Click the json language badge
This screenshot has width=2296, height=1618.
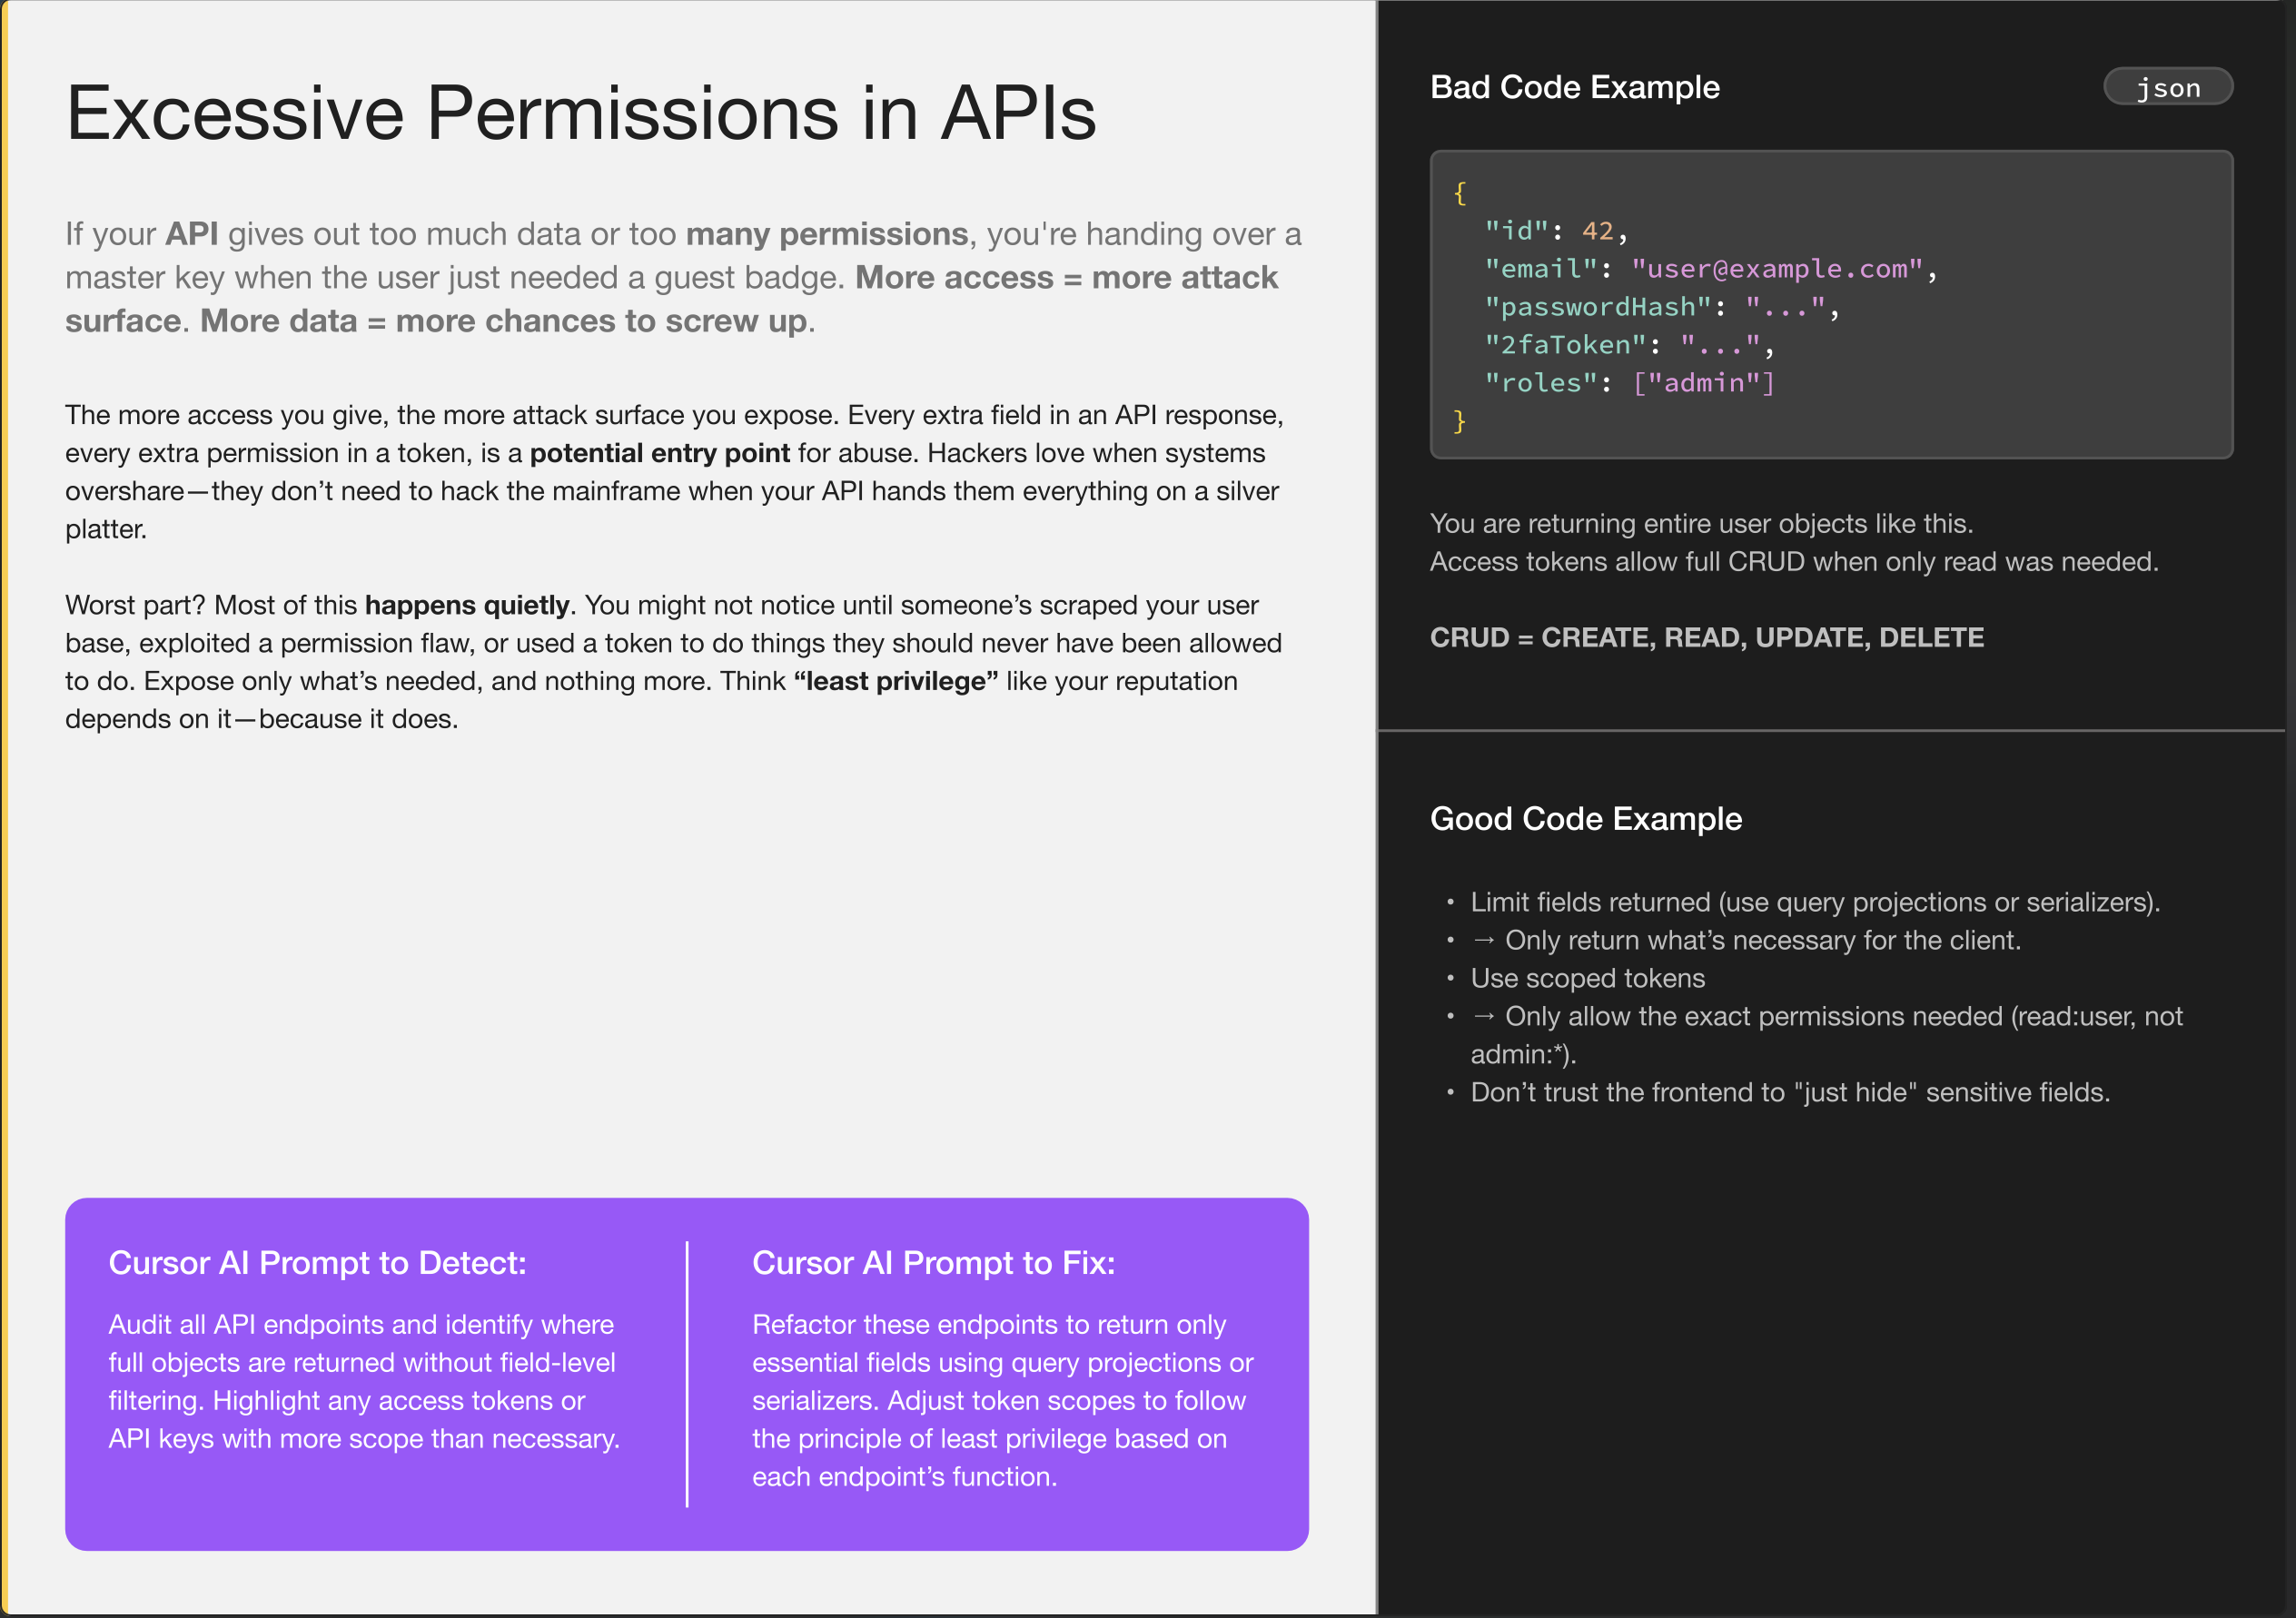point(2167,88)
